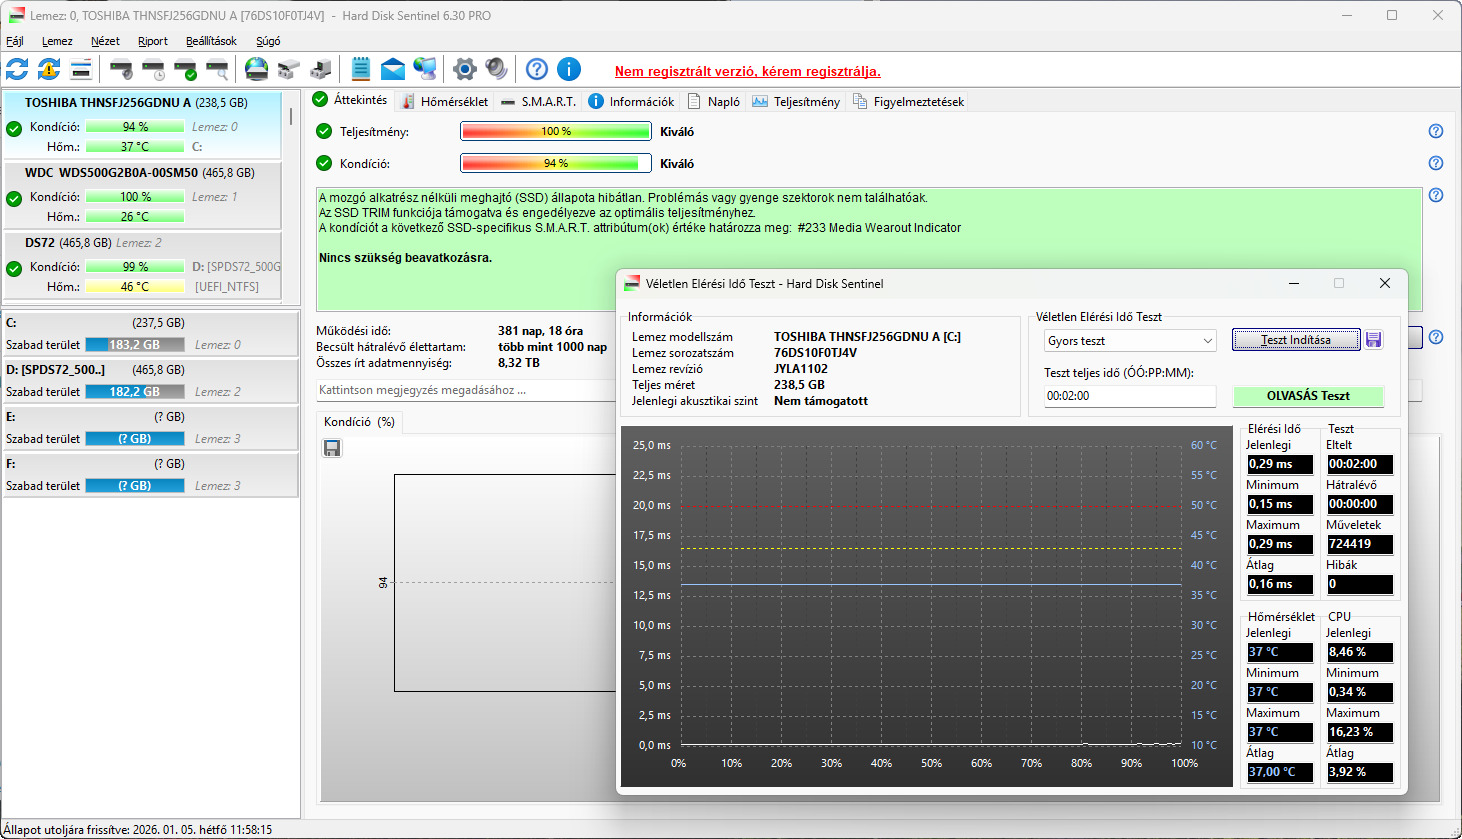Click the disk with green checkmark icon
The height and width of the screenshot is (839, 1462).
(185, 69)
